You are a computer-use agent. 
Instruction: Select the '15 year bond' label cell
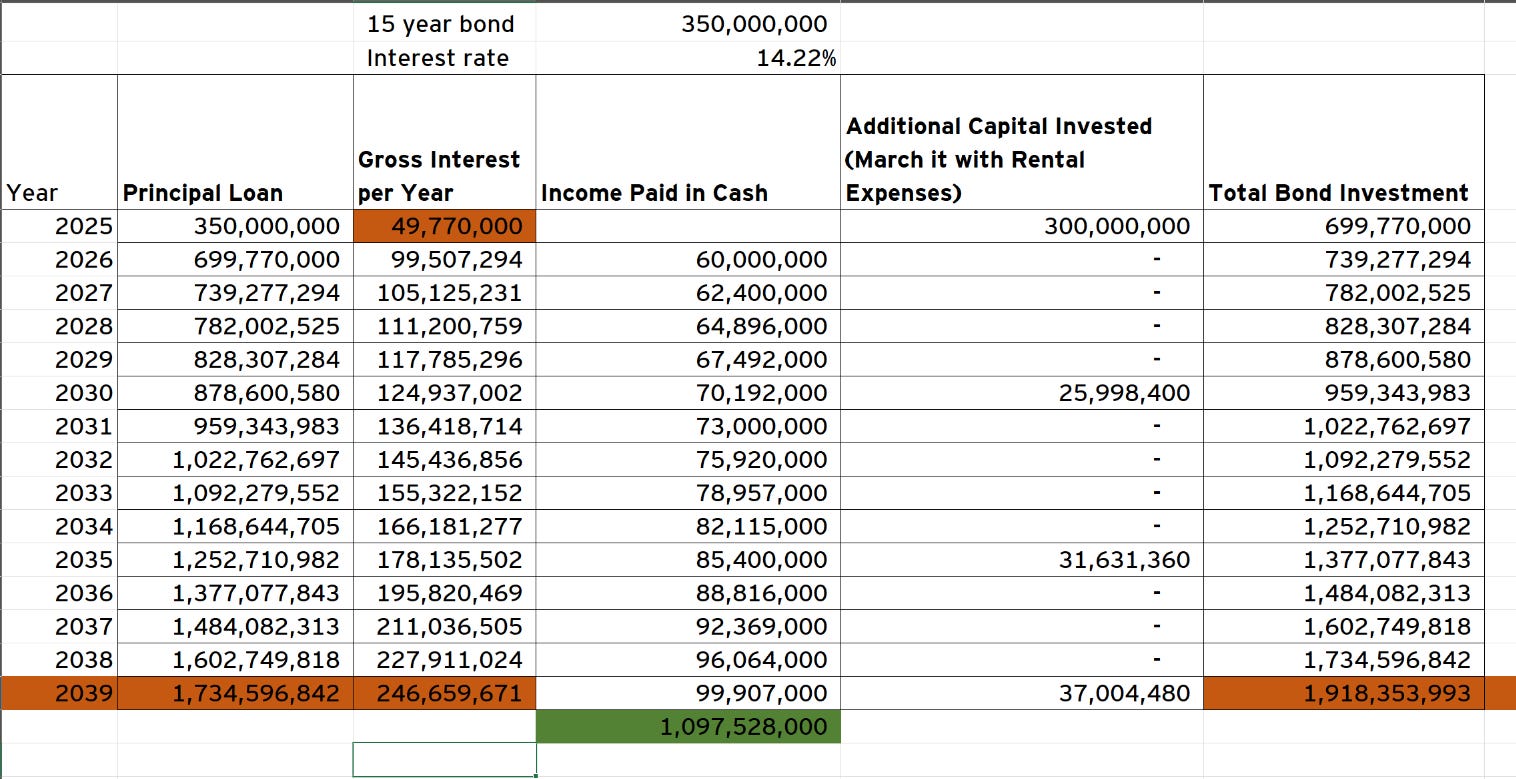pyautogui.click(x=444, y=24)
